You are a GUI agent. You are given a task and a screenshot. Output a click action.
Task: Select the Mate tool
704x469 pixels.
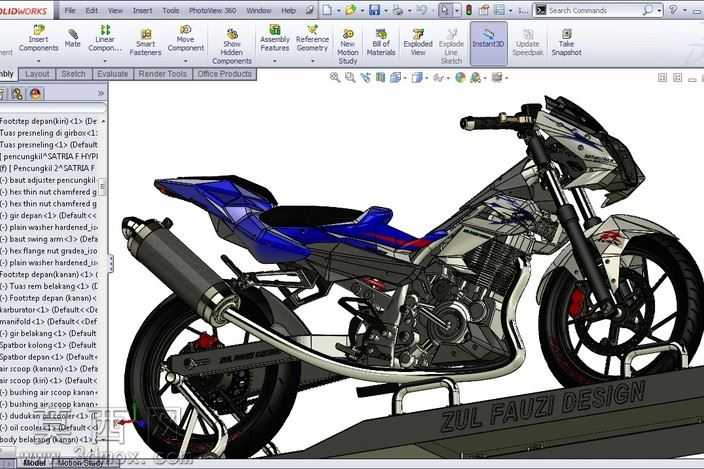(72, 38)
